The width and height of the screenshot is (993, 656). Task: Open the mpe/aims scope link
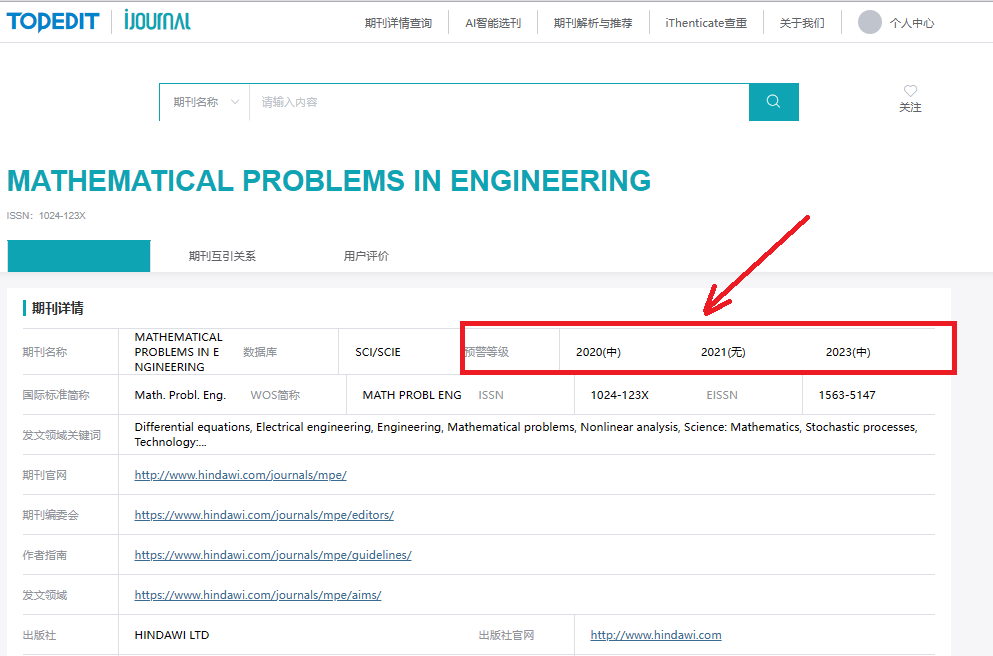point(258,595)
